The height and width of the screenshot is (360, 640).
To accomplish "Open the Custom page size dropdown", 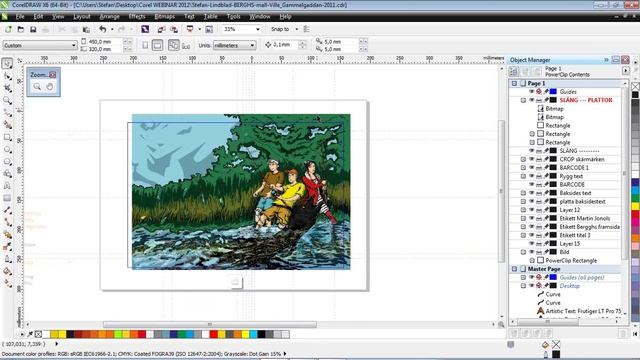I will click(x=73, y=45).
